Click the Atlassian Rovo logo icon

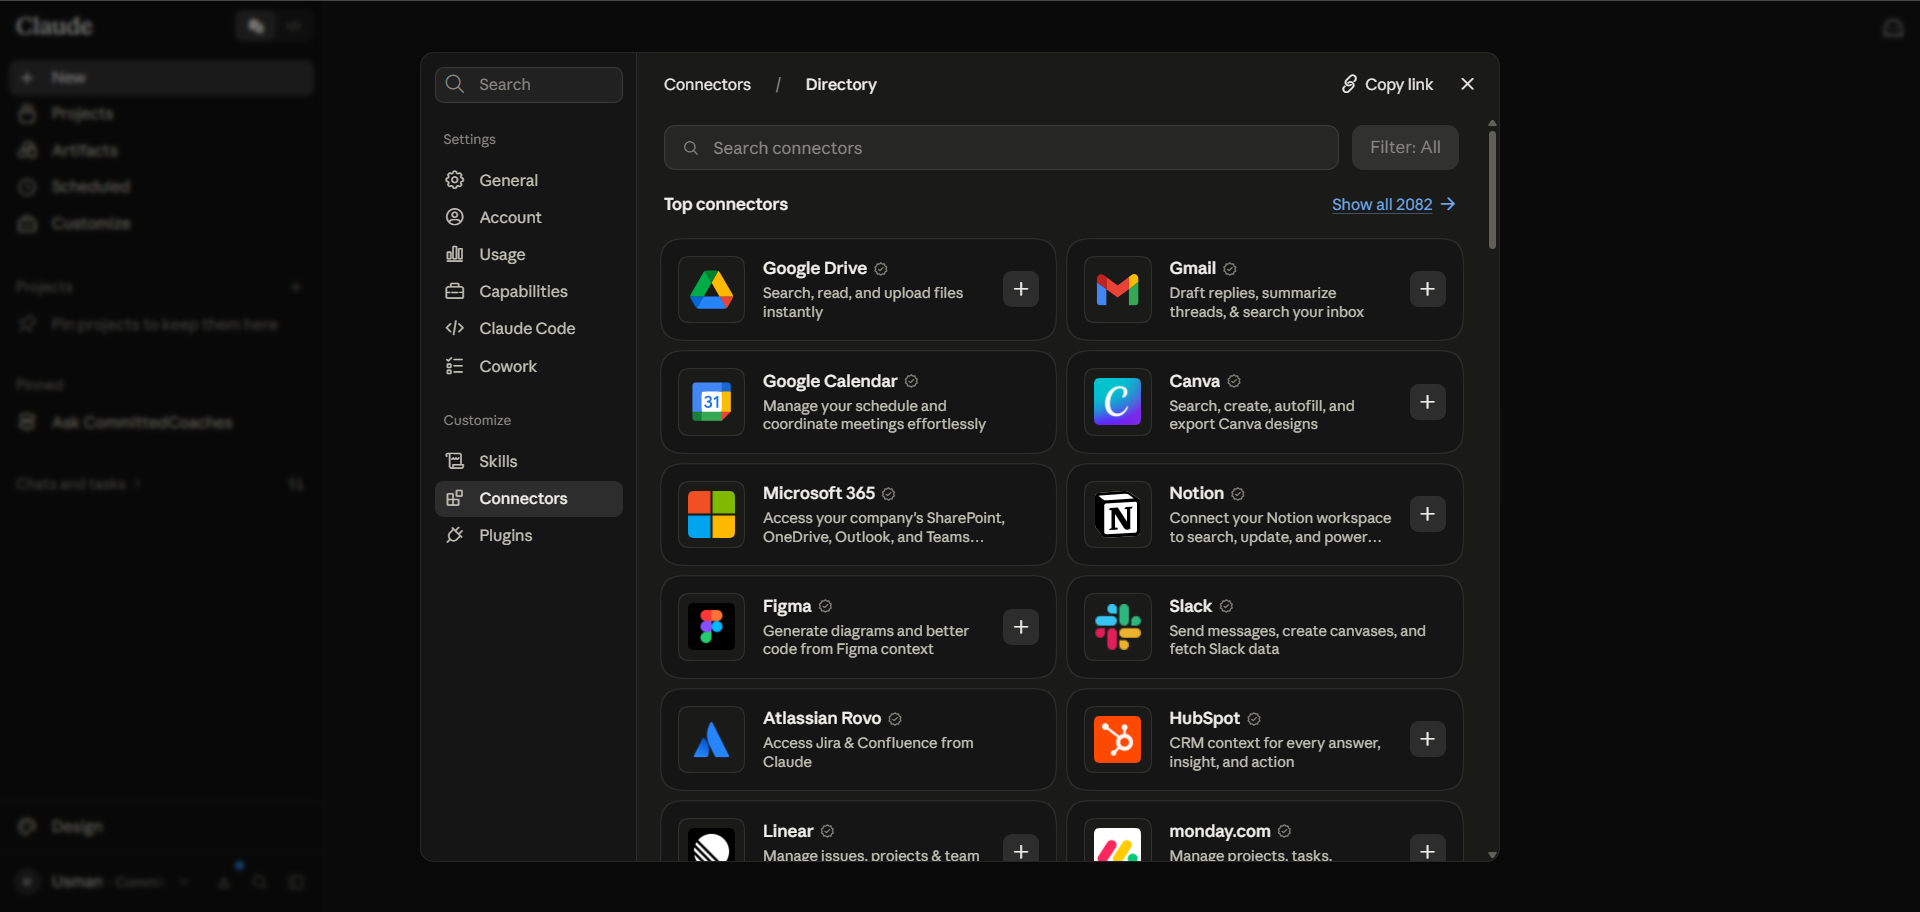tap(711, 739)
